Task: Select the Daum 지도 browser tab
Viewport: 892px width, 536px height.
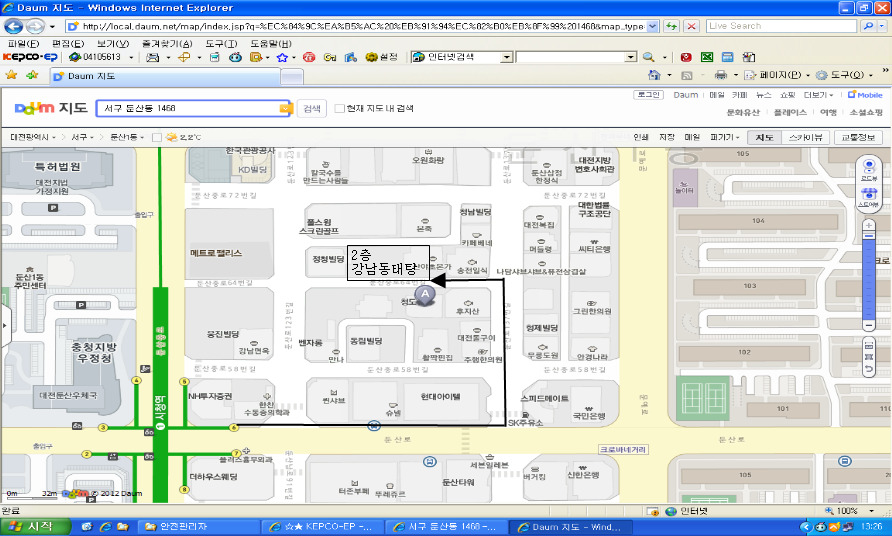Action: [166, 76]
